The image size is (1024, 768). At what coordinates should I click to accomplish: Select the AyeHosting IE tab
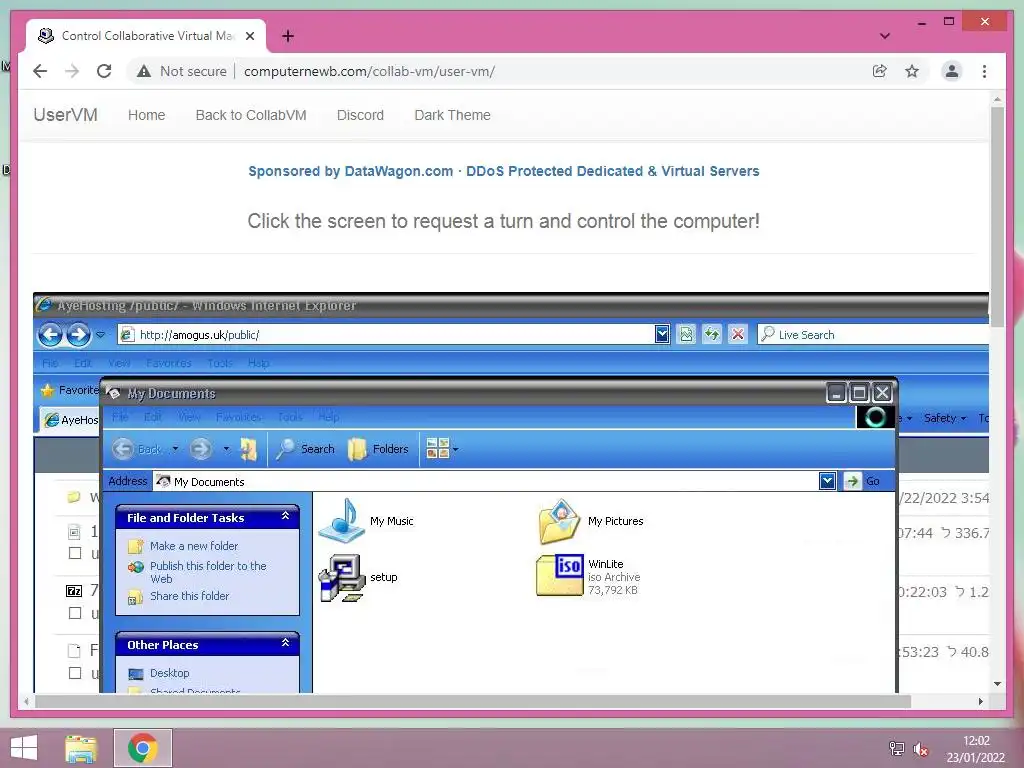pyautogui.click(x=70, y=420)
